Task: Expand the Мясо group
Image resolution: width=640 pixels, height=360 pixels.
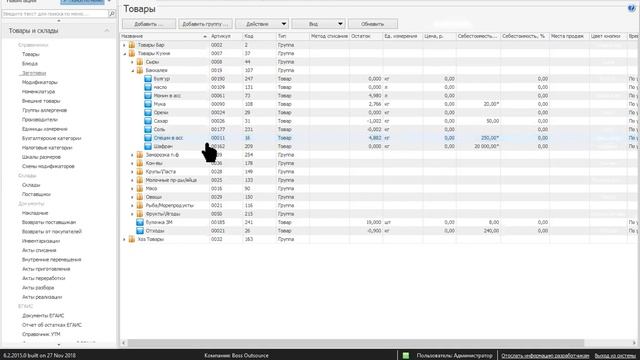Action: click(x=132, y=189)
